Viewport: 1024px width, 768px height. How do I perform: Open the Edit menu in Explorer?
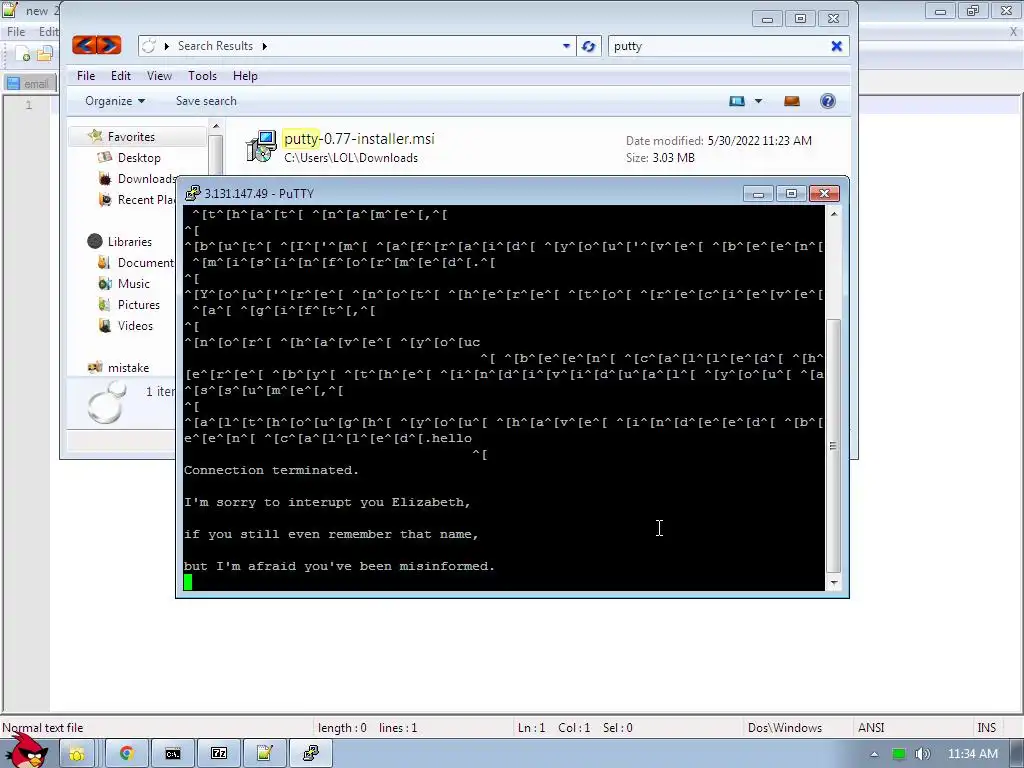(x=121, y=76)
